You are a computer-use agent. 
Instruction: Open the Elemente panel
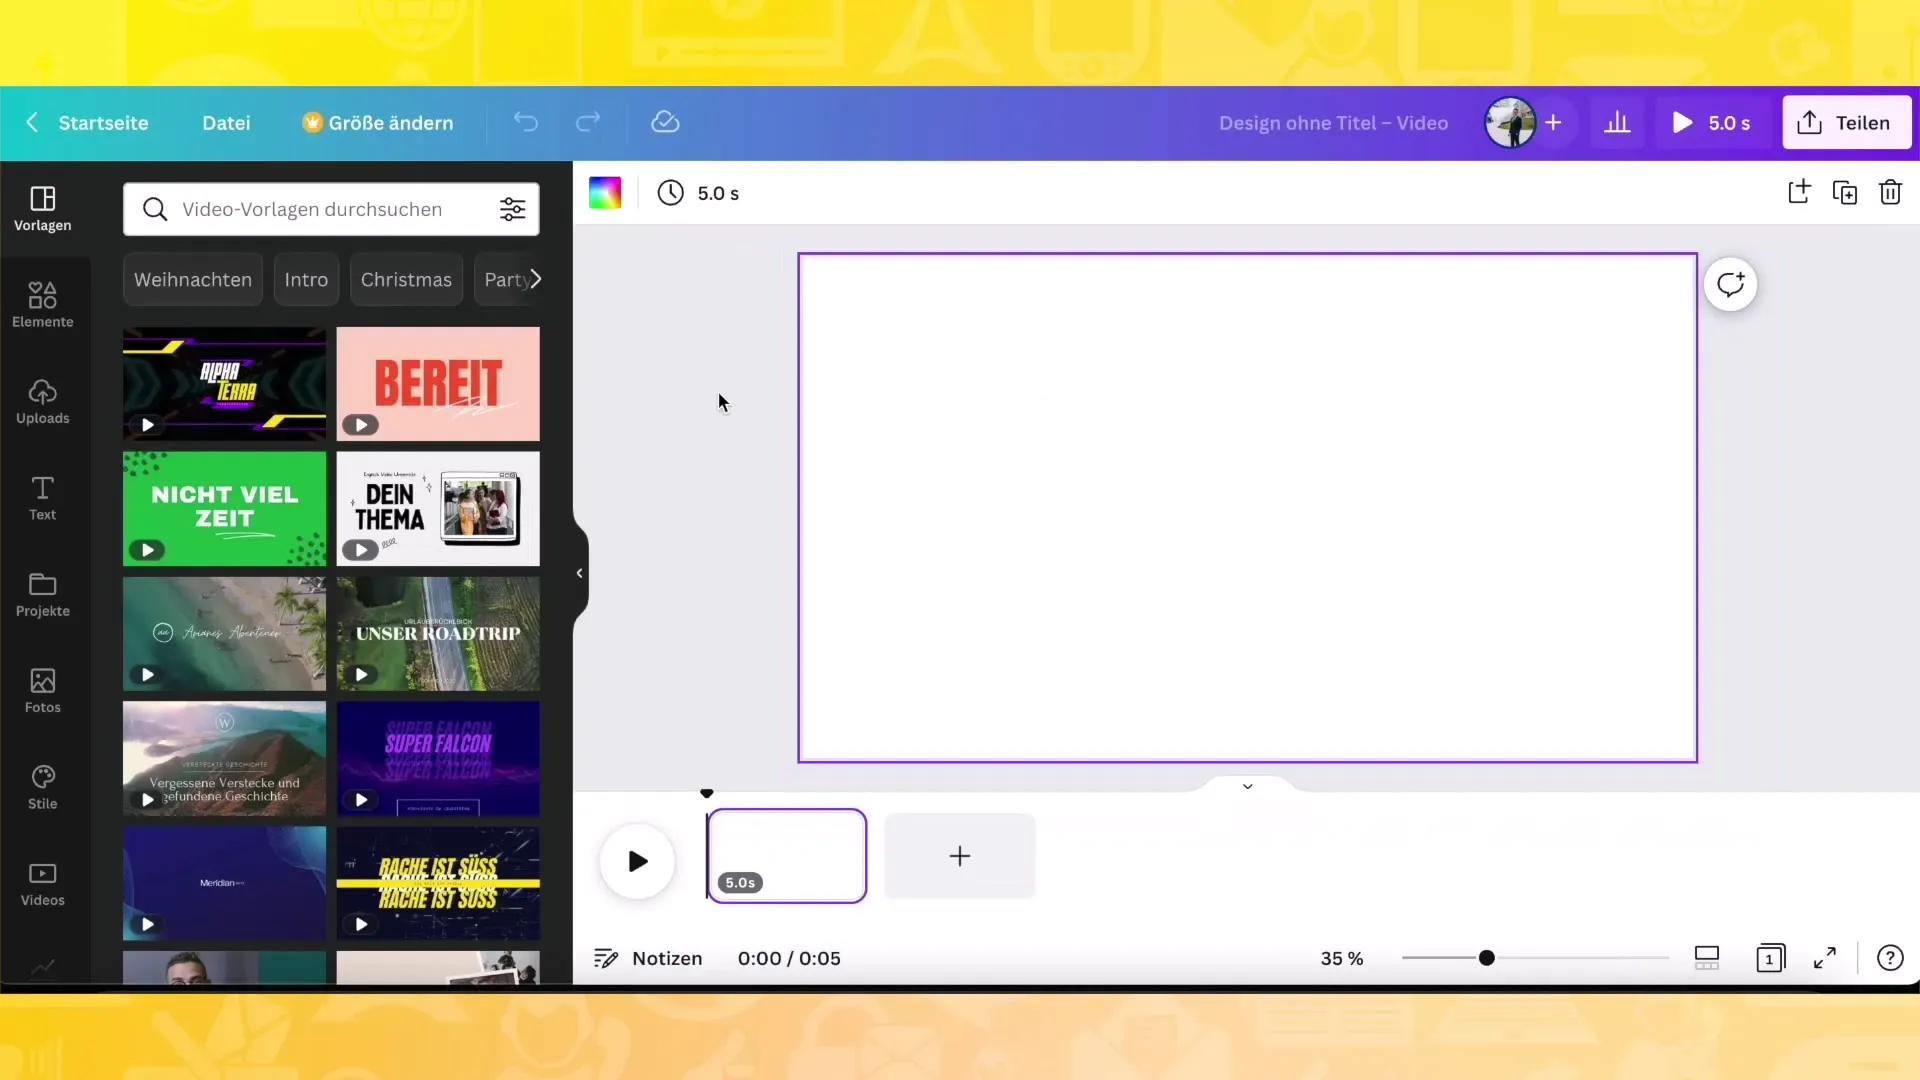coord(42,305)
